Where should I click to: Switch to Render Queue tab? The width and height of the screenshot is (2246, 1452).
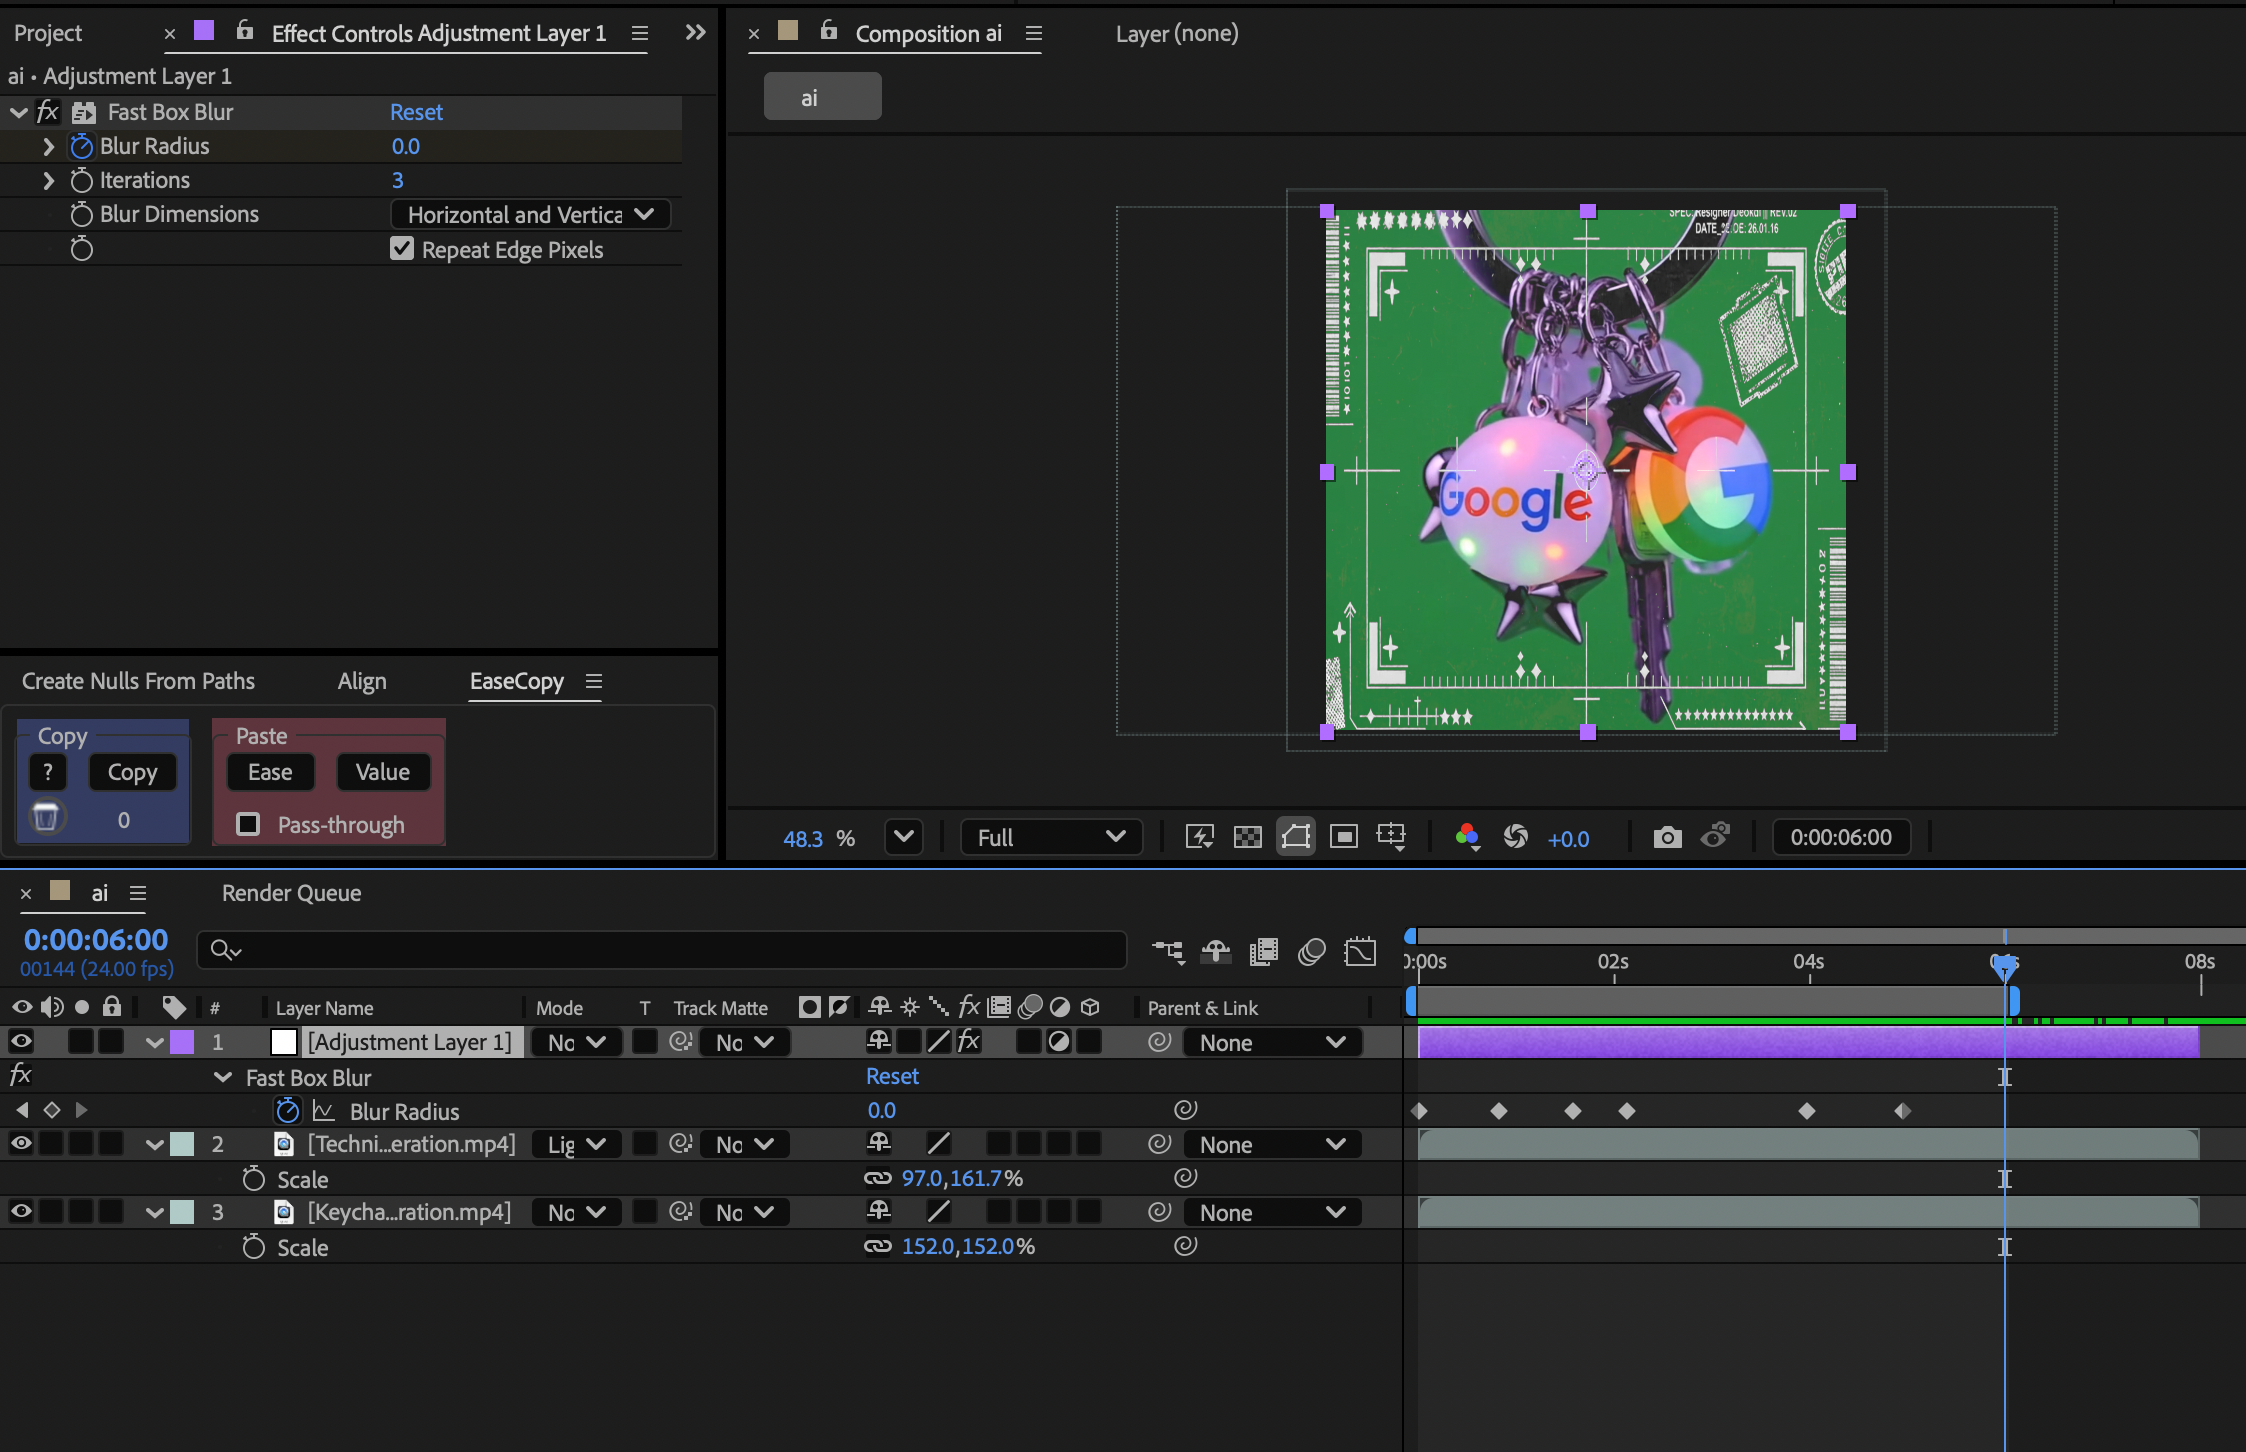pos(291,893)
